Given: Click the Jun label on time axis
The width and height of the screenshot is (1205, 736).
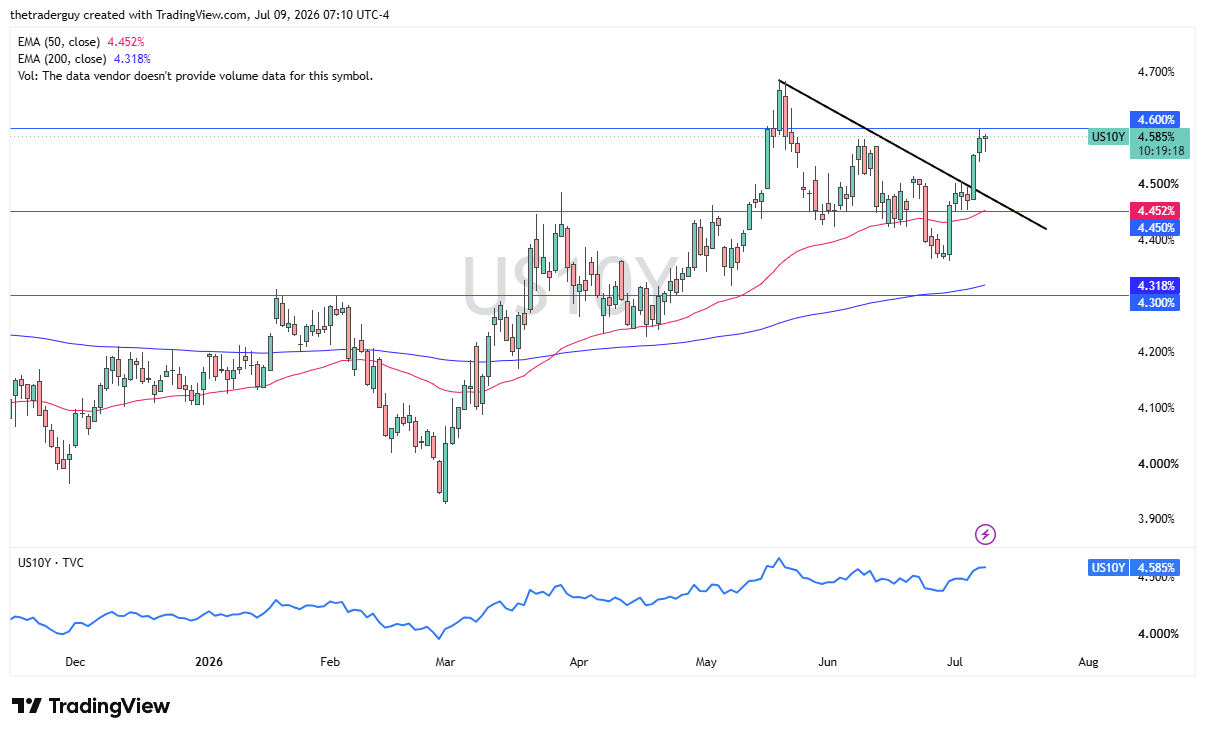Looking at the screenshot, I should [x=828, y=662].
